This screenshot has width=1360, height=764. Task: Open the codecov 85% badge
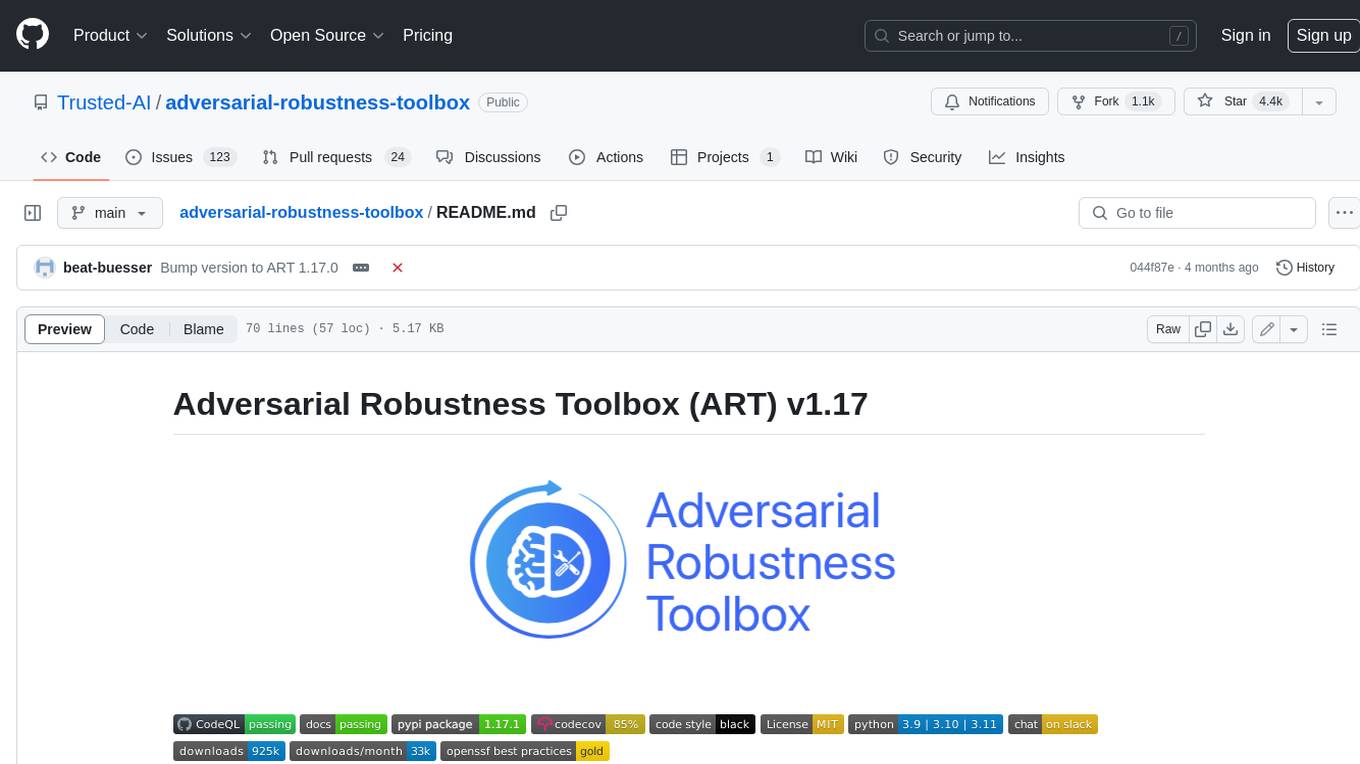(588, 724)
